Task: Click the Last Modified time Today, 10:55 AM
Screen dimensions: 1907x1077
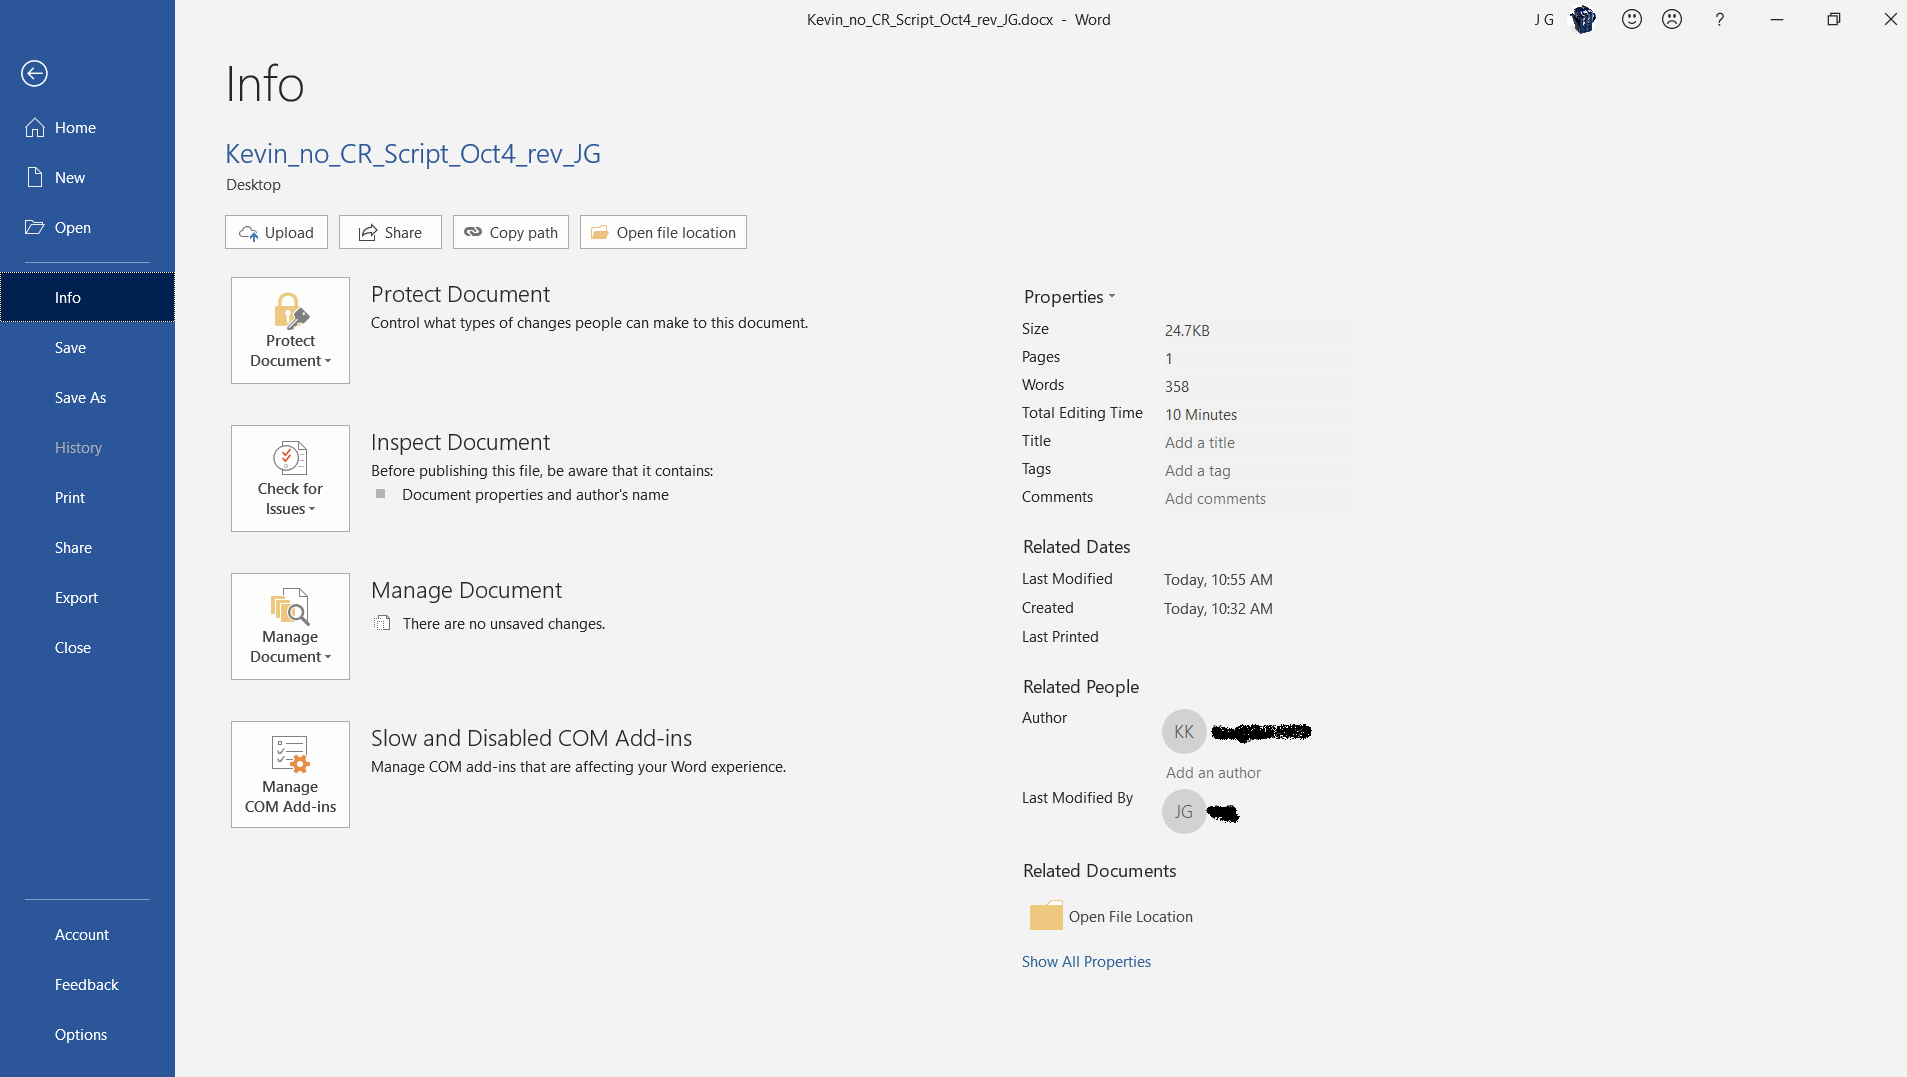Action: click(x=1218, y=580)
